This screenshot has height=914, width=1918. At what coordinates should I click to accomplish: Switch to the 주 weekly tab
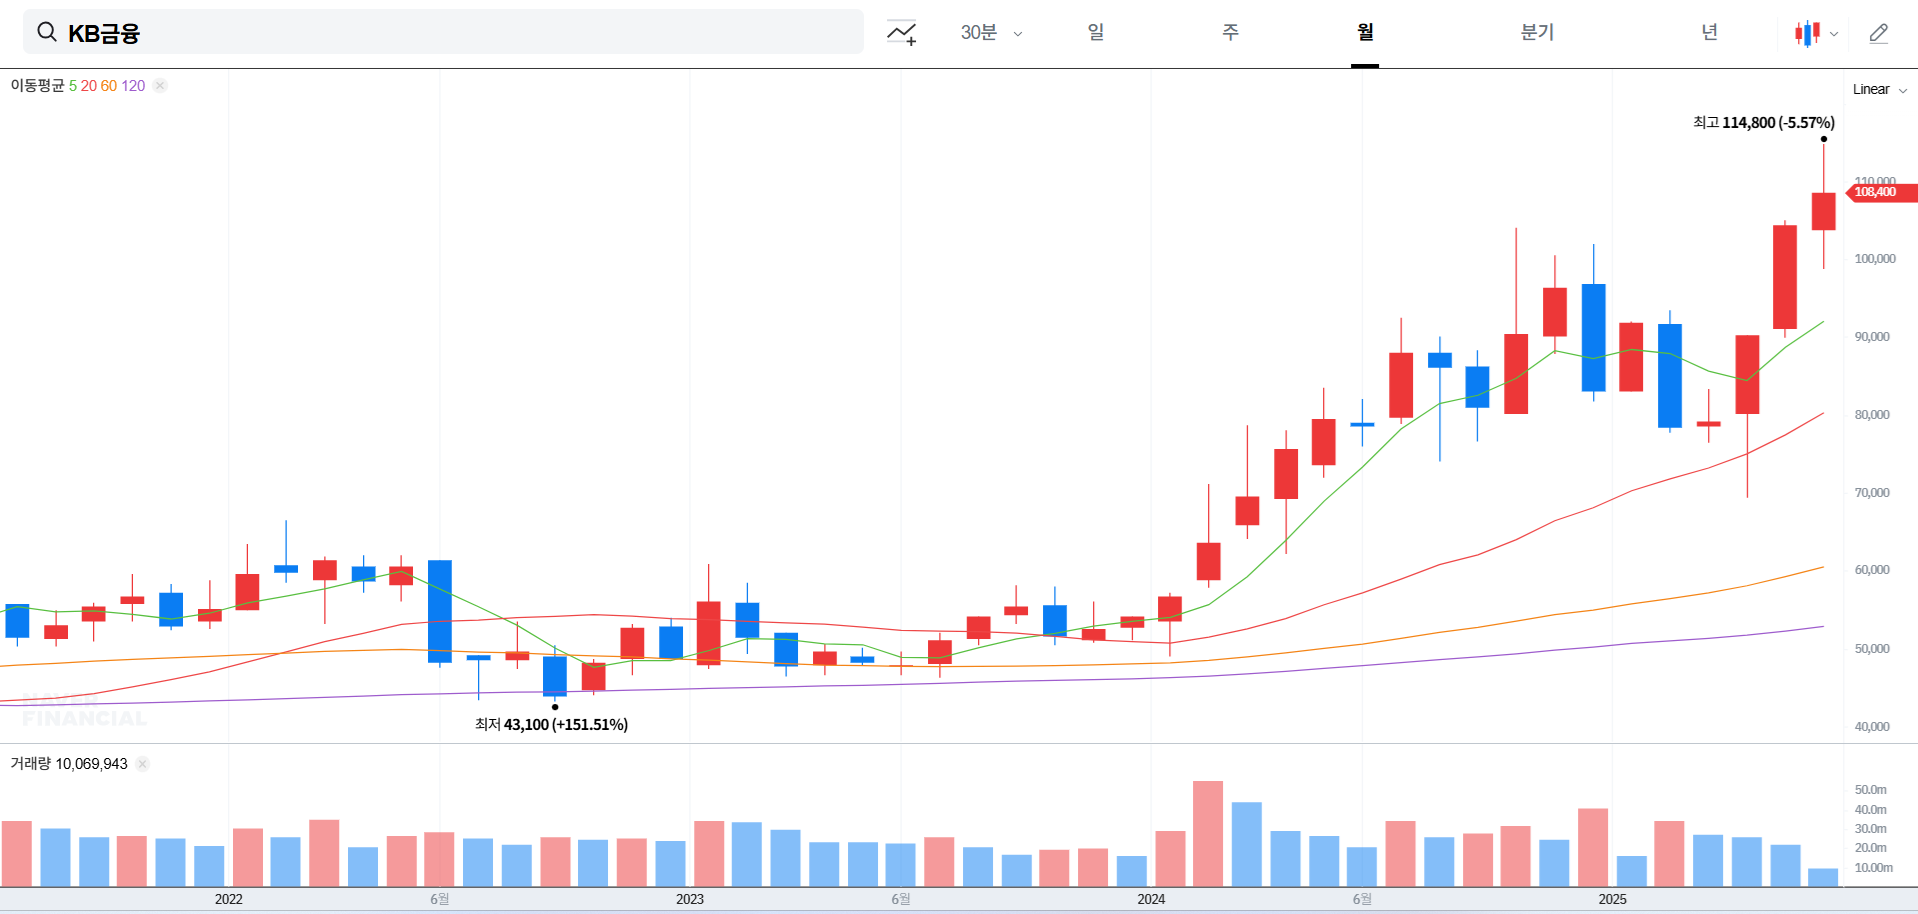pyautogui.click(x=1230, y=32)
